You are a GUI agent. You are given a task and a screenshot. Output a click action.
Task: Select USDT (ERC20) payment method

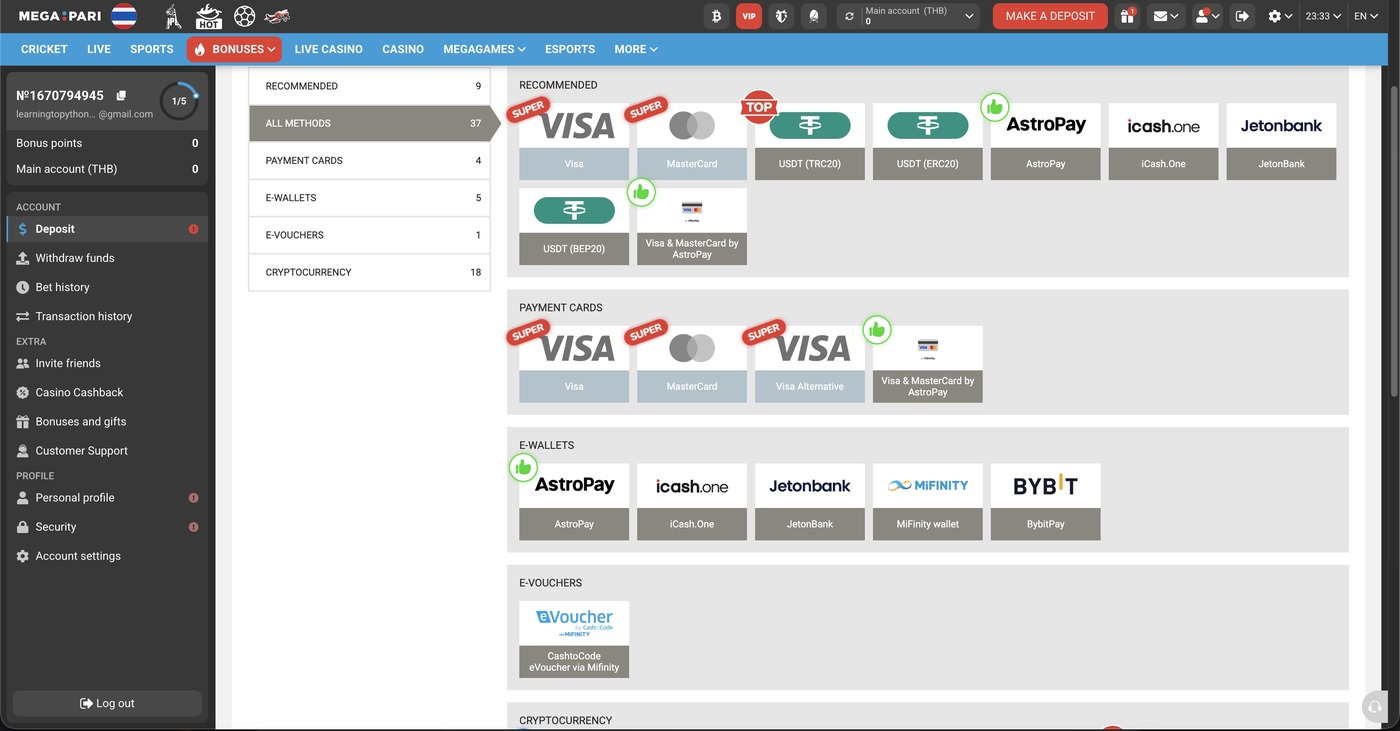pos(928,141)
